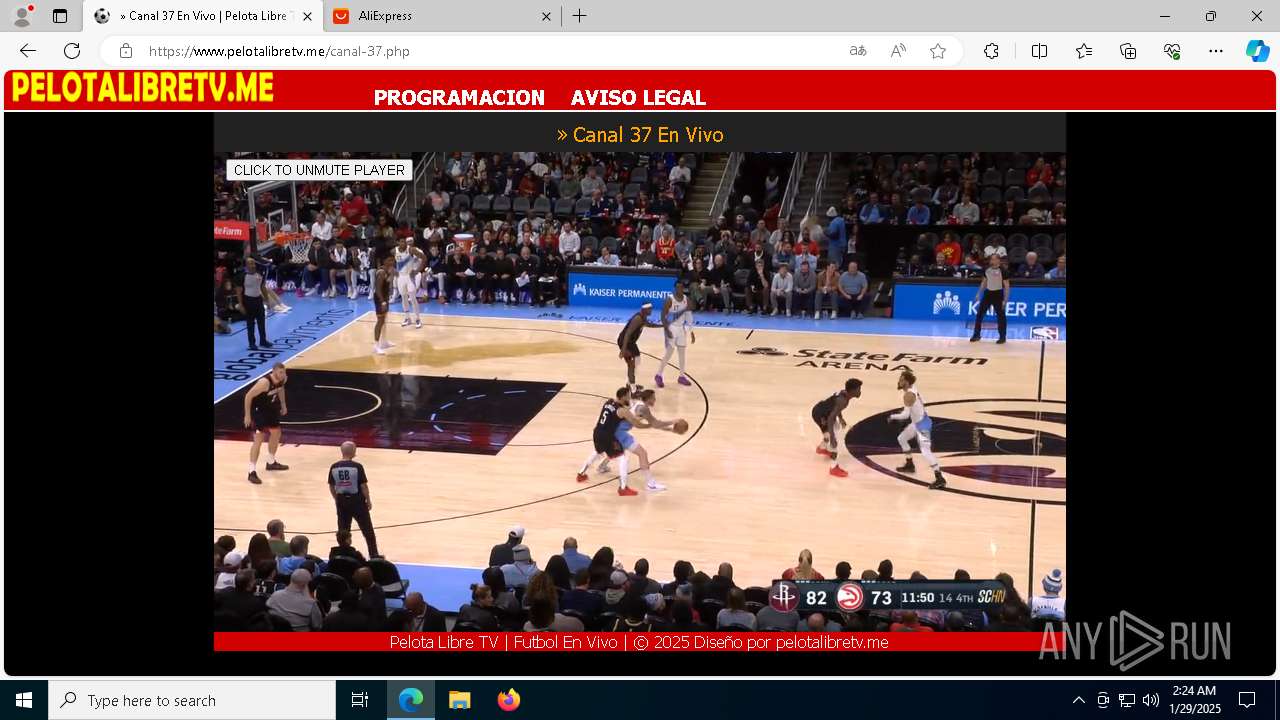Switch to the AliExpress tab
The width and height of the screenshot is (1280, 720).
441,16
